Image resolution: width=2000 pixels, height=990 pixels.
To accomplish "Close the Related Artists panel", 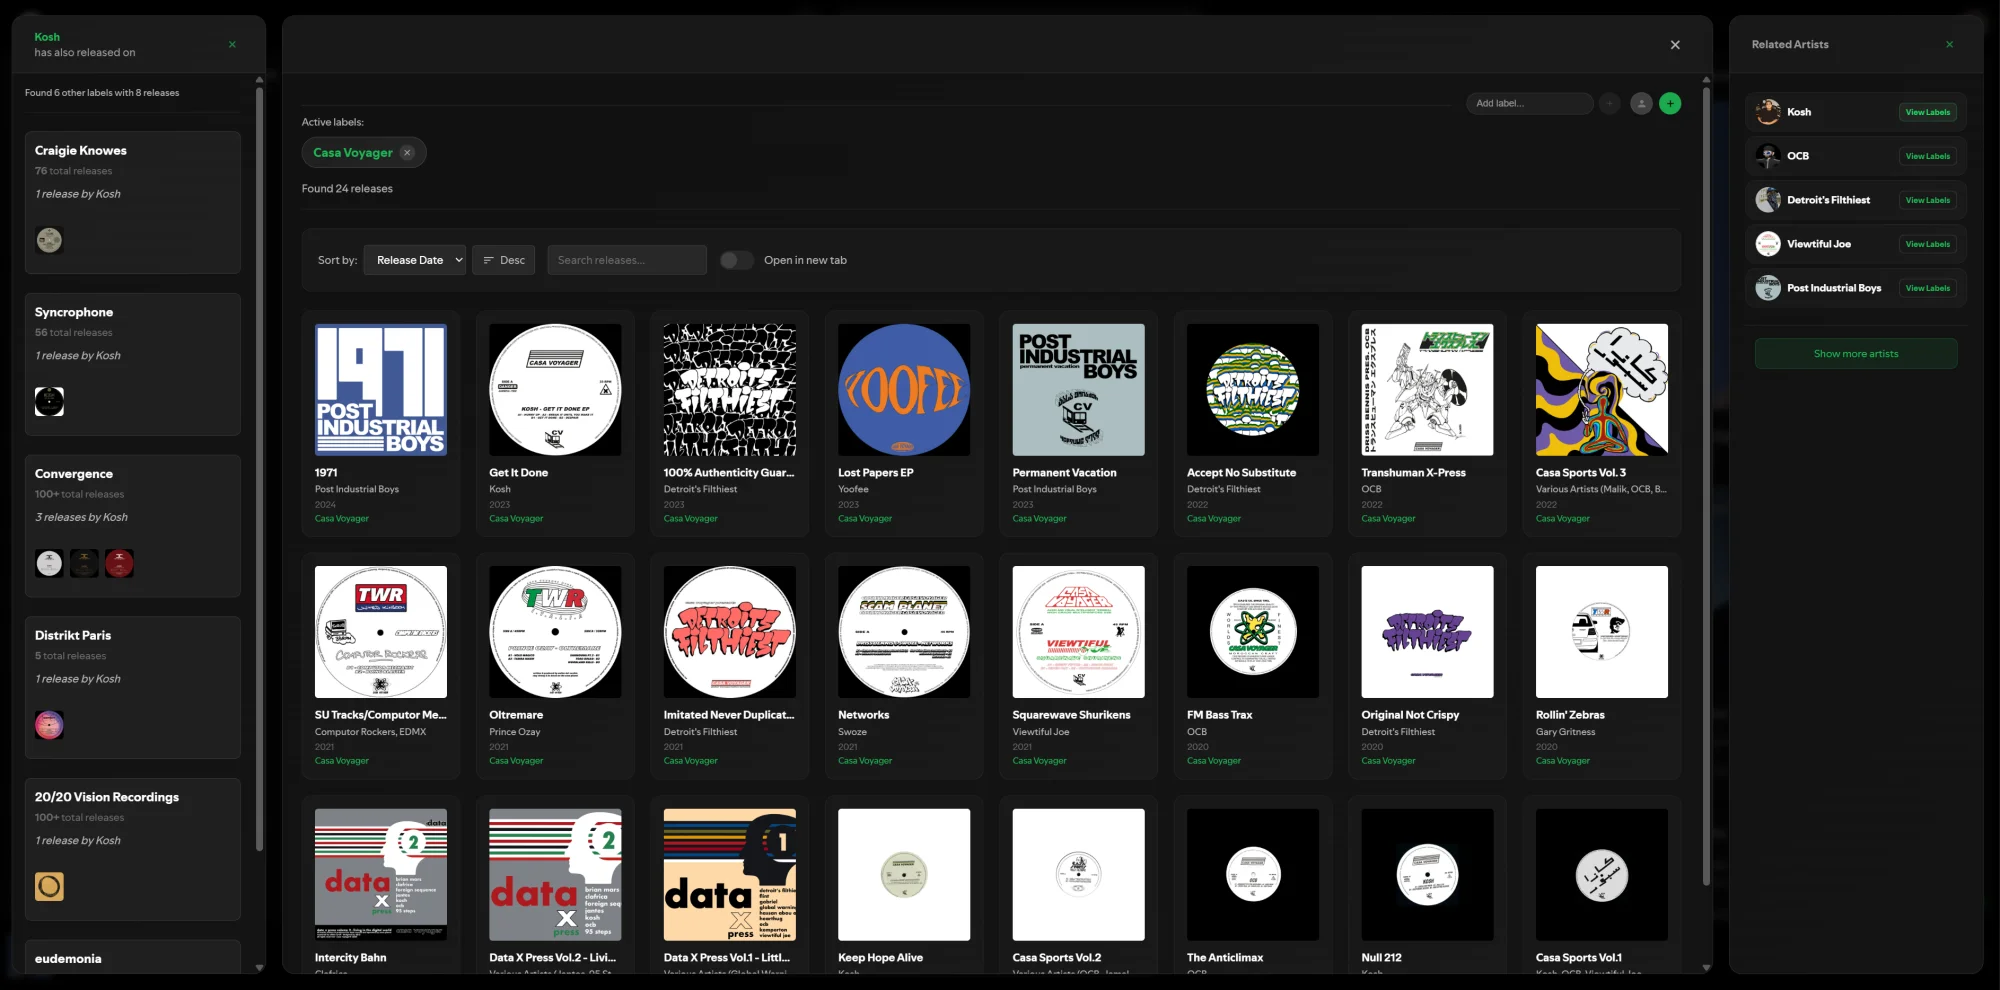I will pyautogui.click(x=1948, y=44).
